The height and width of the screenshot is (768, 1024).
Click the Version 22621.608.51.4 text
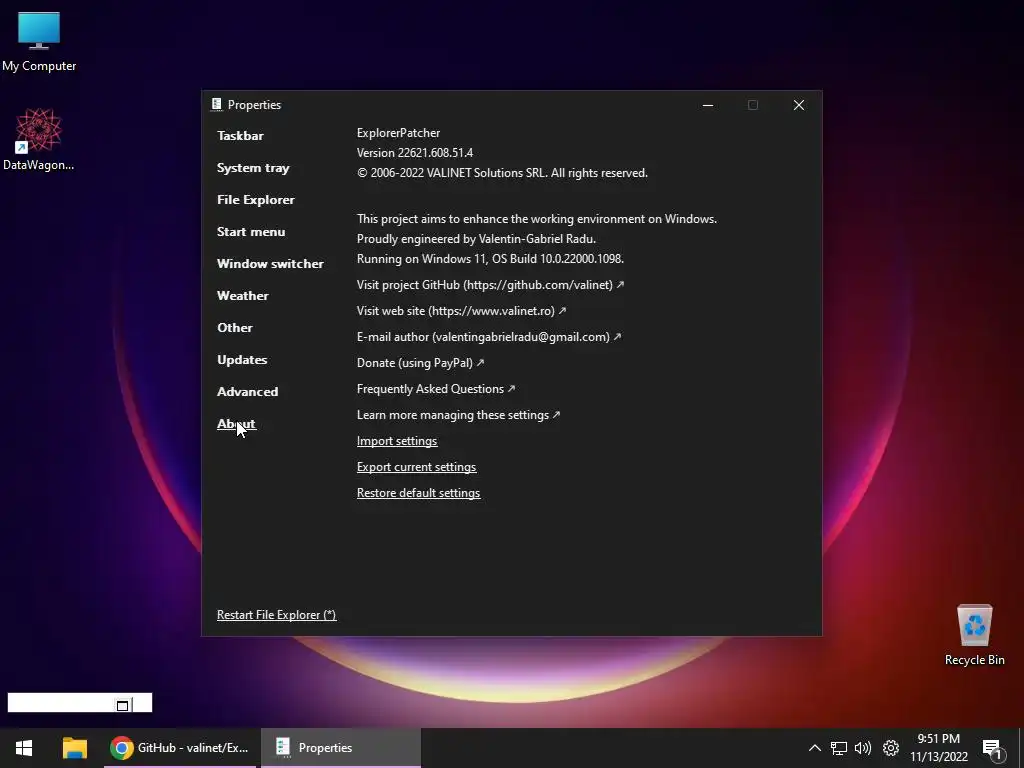tap(415, 153)
